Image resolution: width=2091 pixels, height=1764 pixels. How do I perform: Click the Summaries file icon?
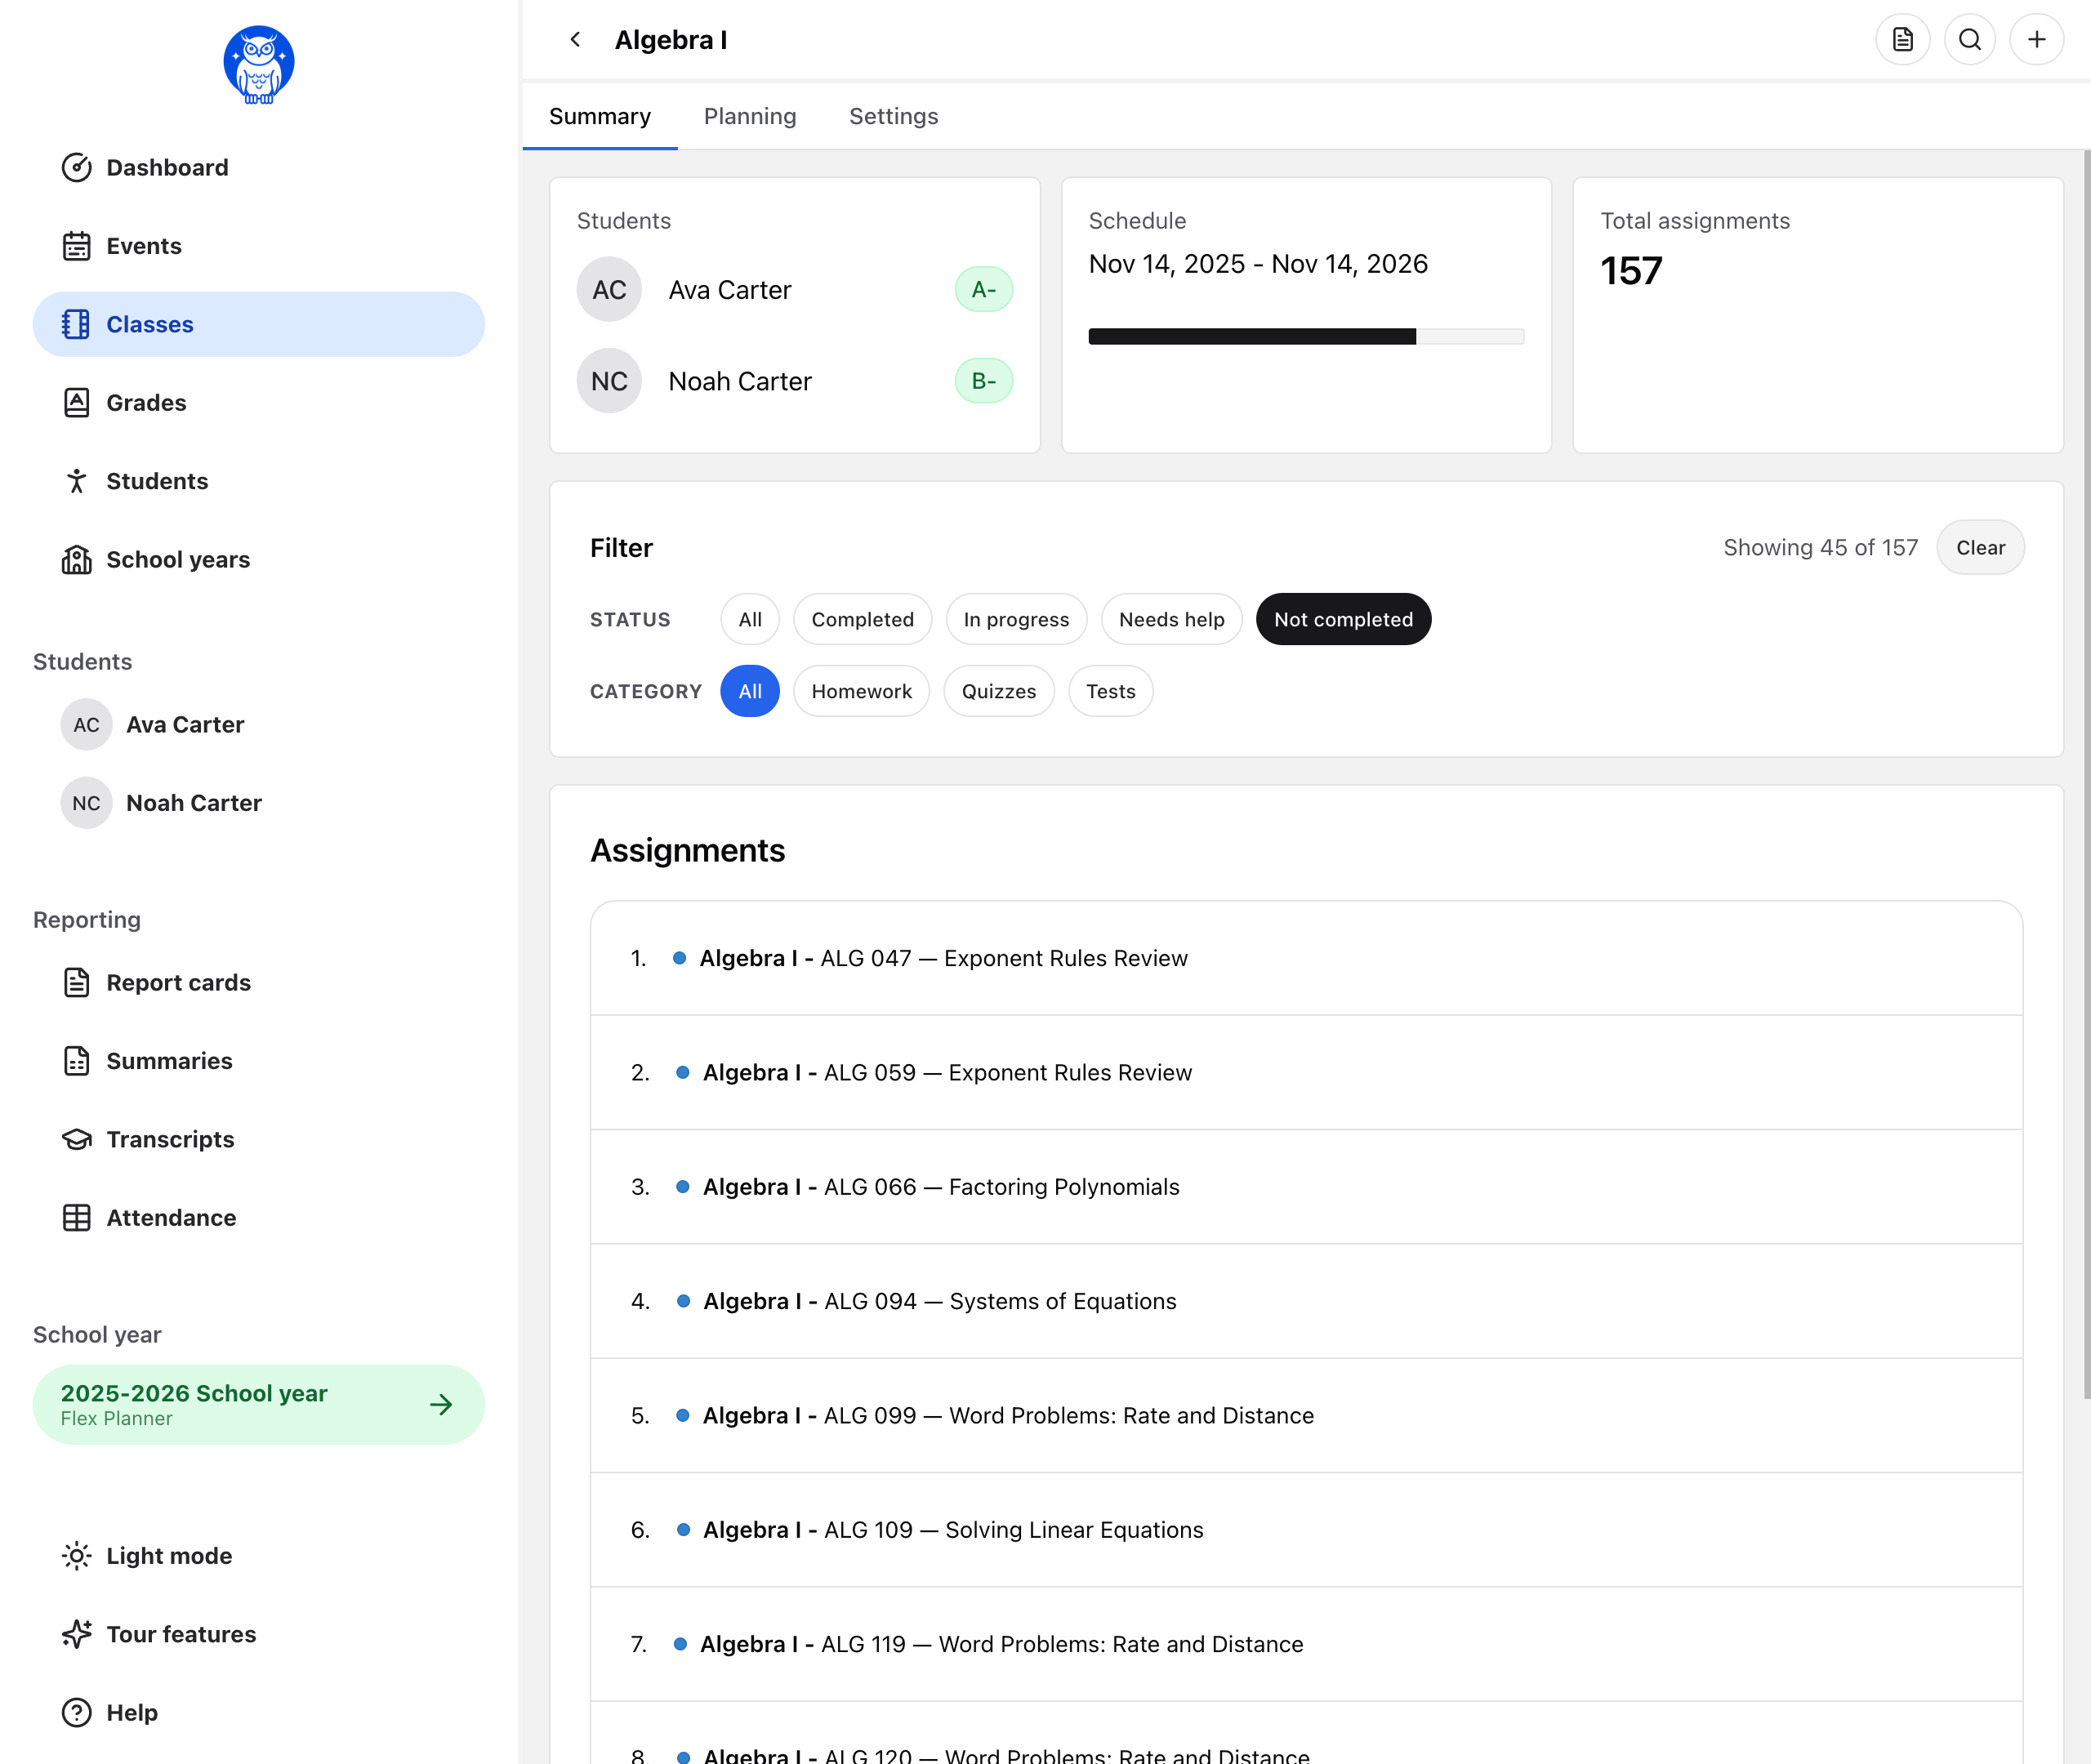coord(77,1061)
